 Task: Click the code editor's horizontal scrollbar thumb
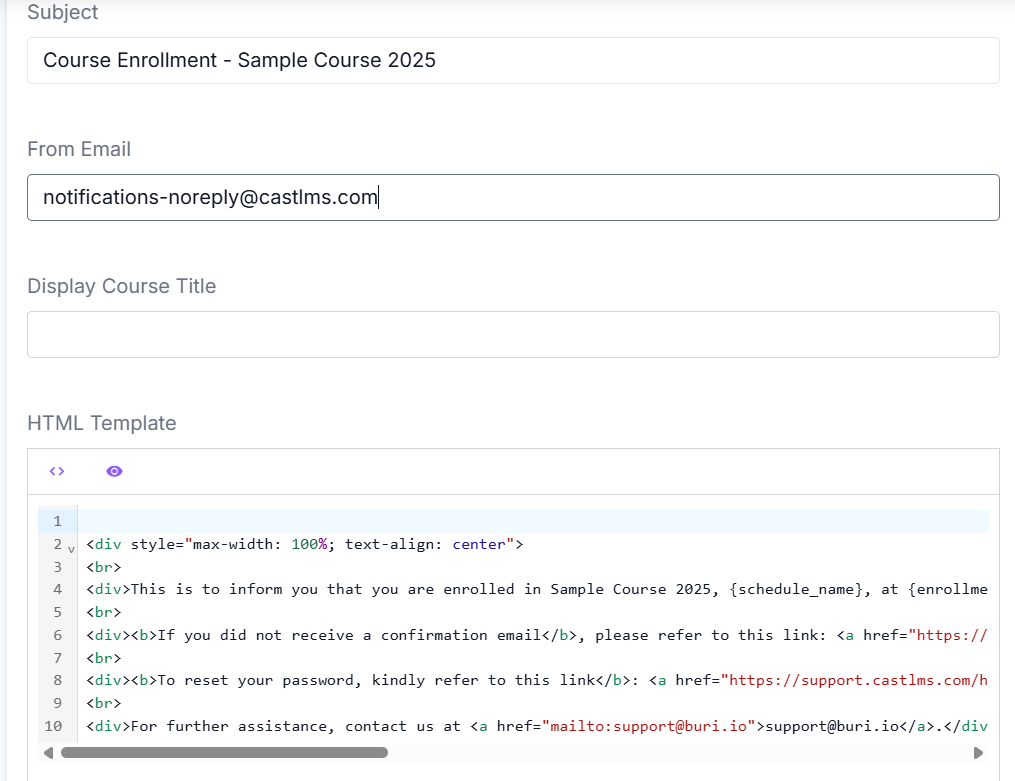tap(224, 752)
